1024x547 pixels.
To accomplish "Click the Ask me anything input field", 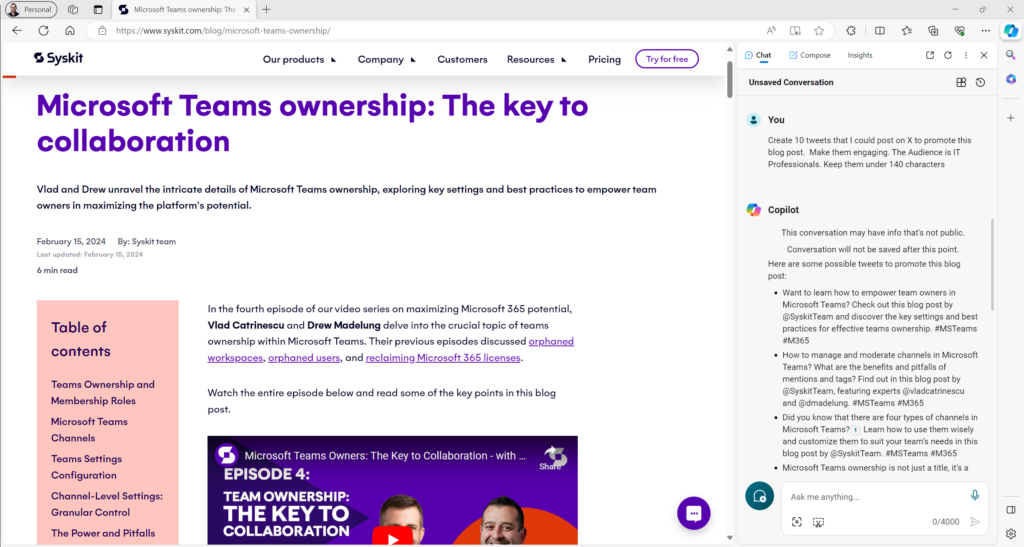I will (870, 497).
